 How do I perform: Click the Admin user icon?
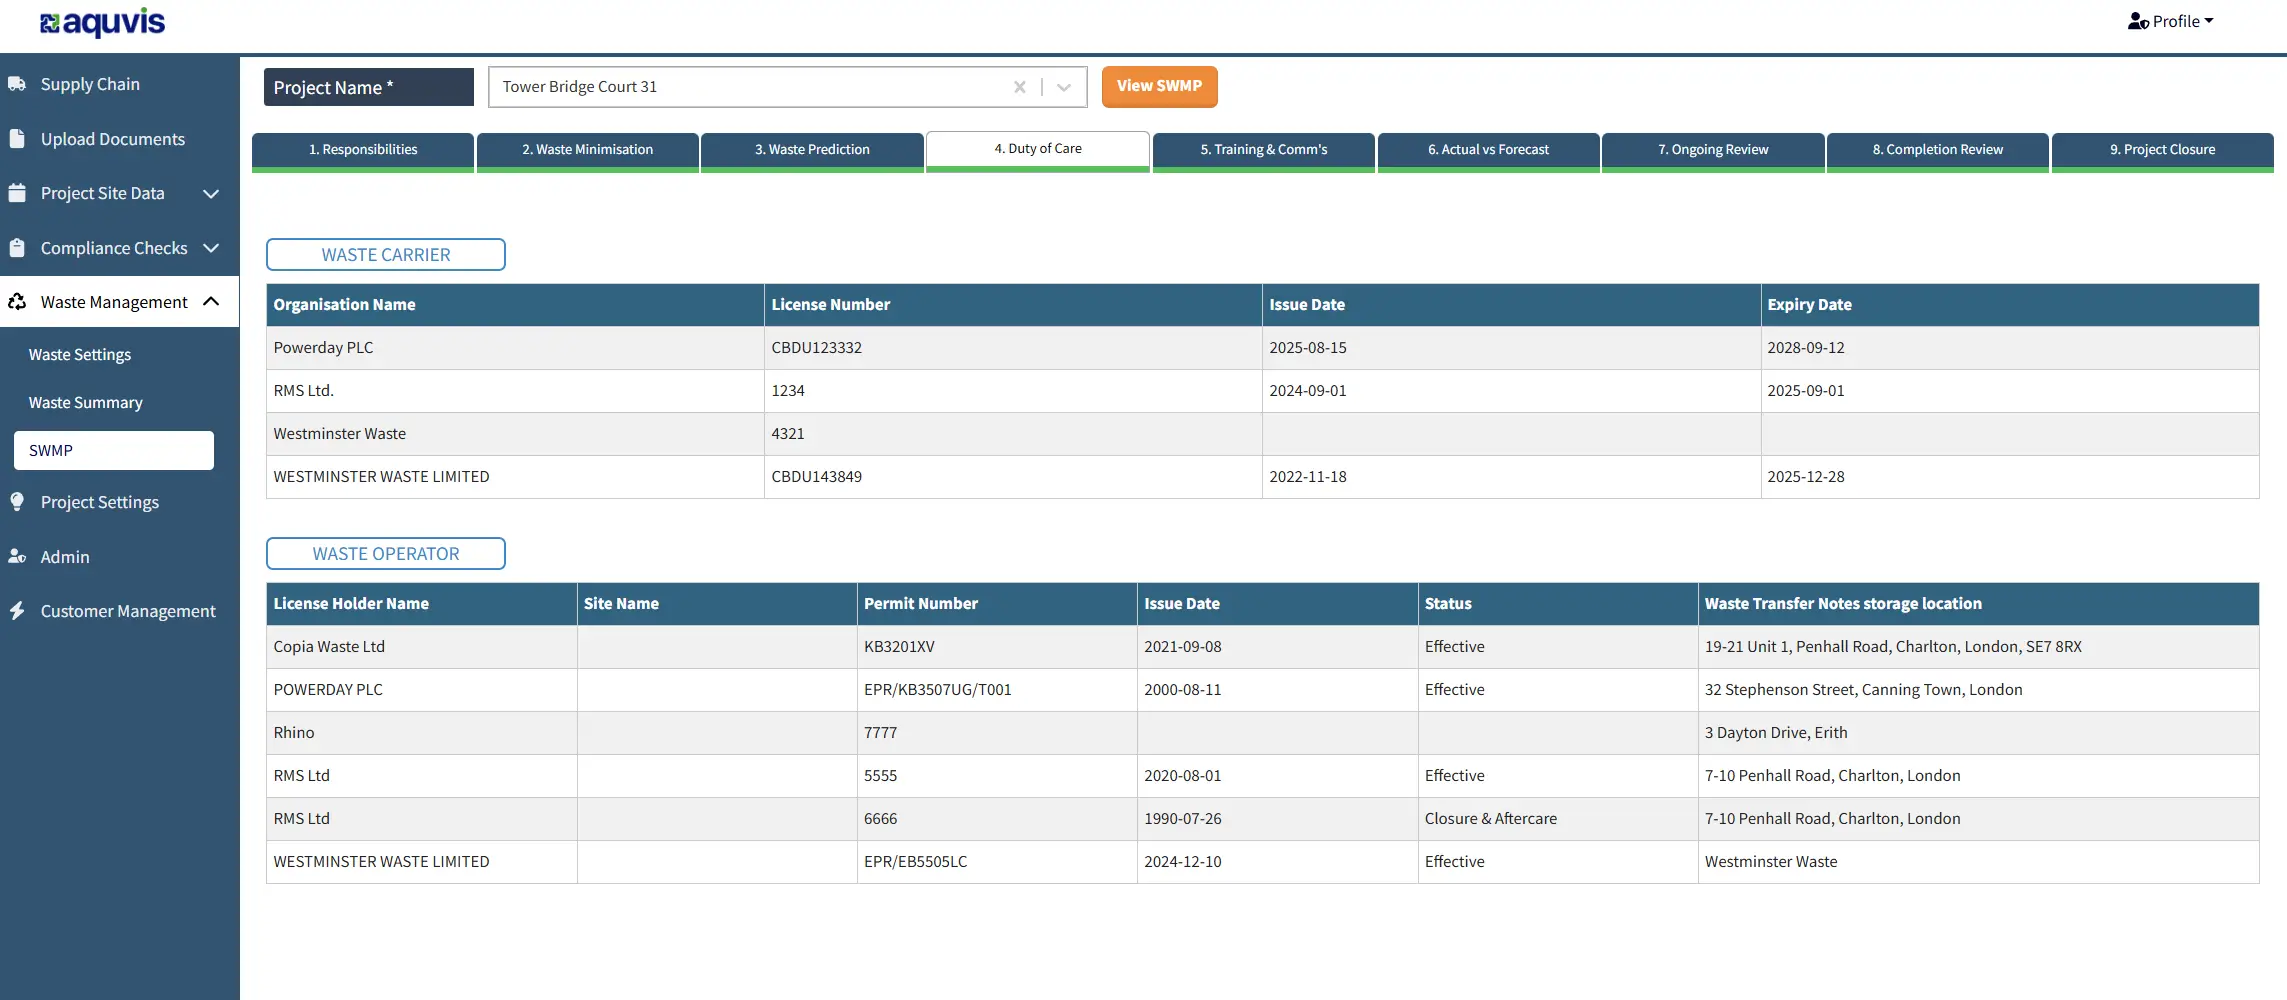tap(17, 556)
